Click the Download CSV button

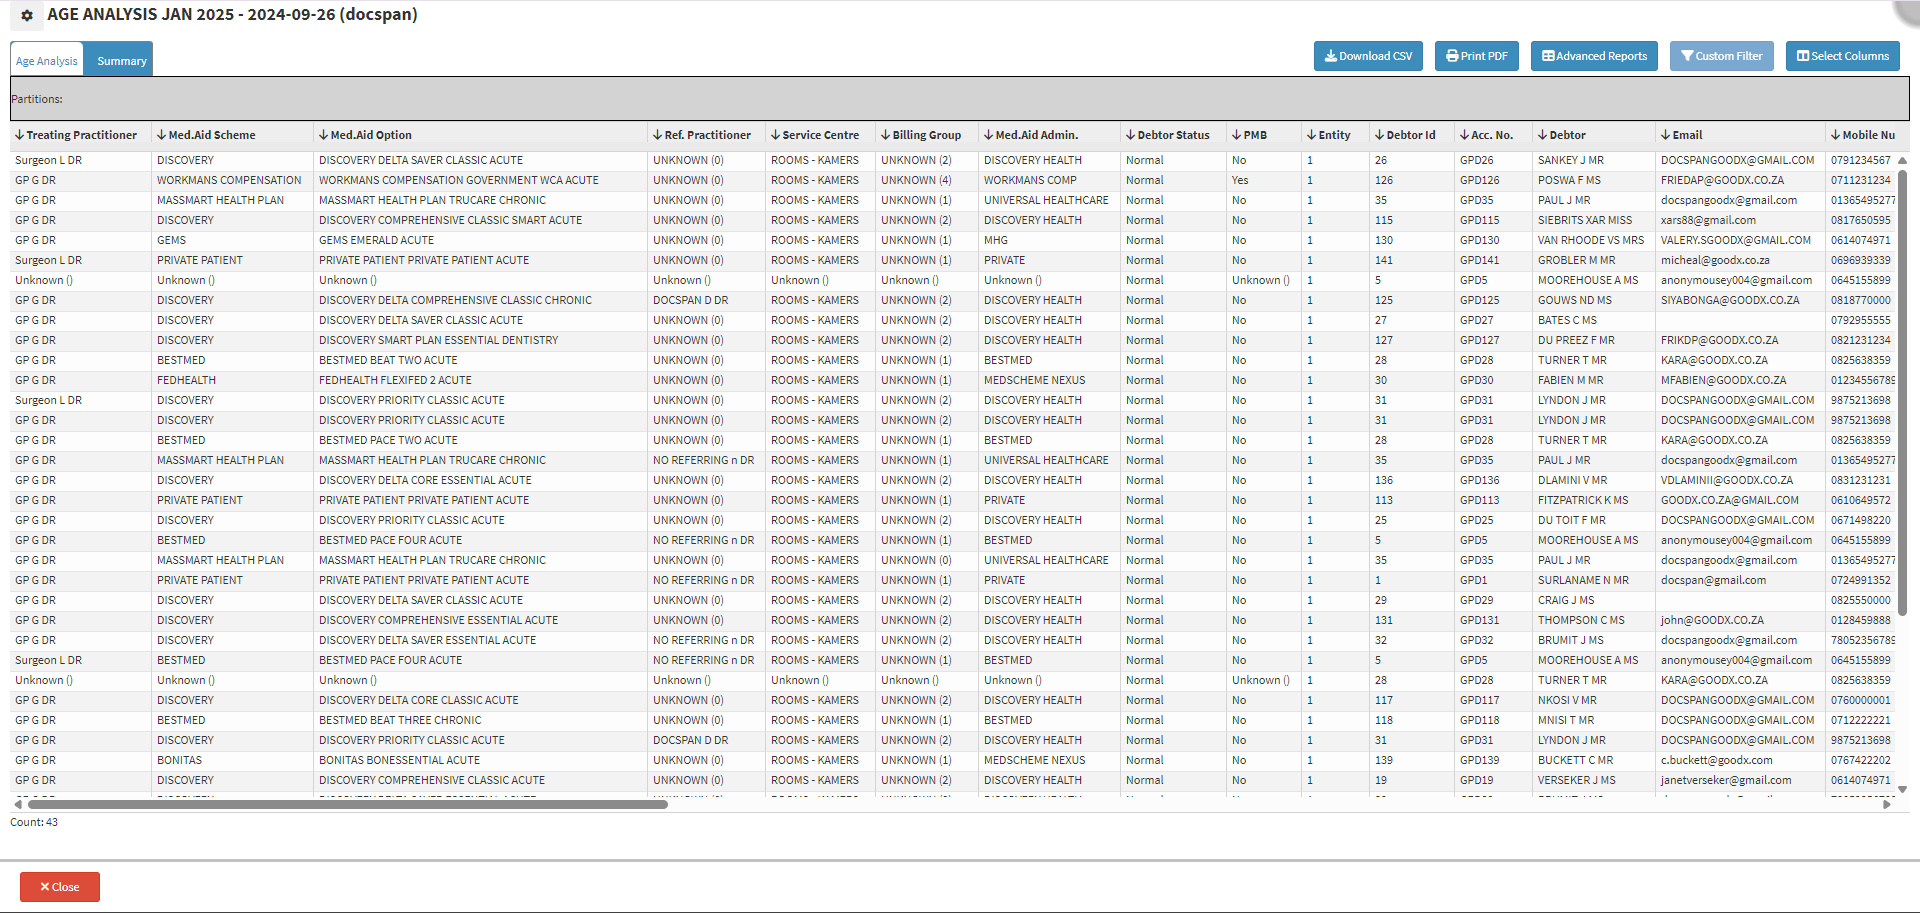tap(1368, 56)
